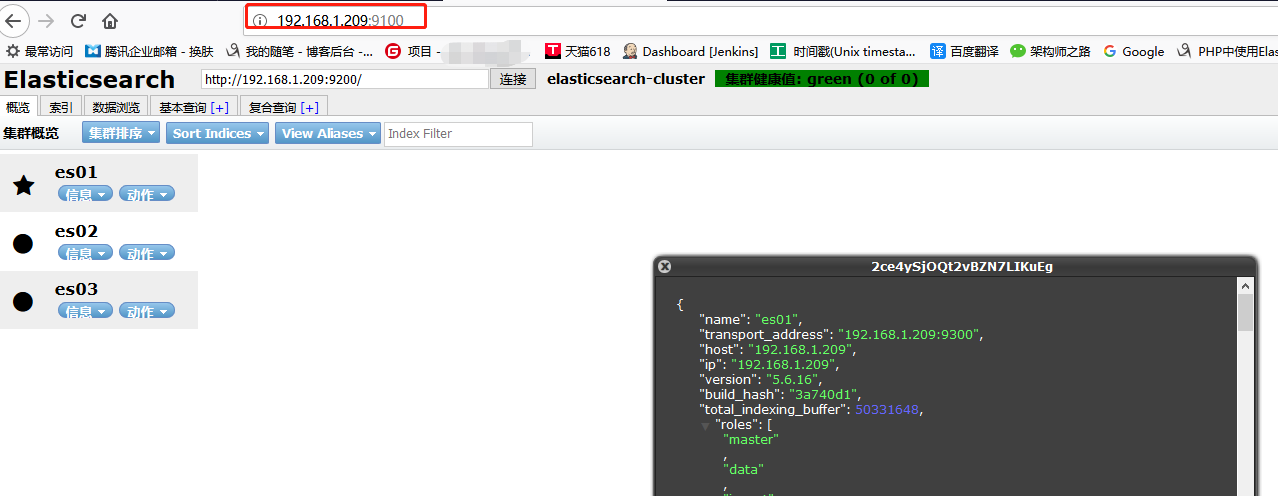1278x496 pixels.
Task: Click the "3a740d1" build_hash value
Action: click(x=824, y=394)
